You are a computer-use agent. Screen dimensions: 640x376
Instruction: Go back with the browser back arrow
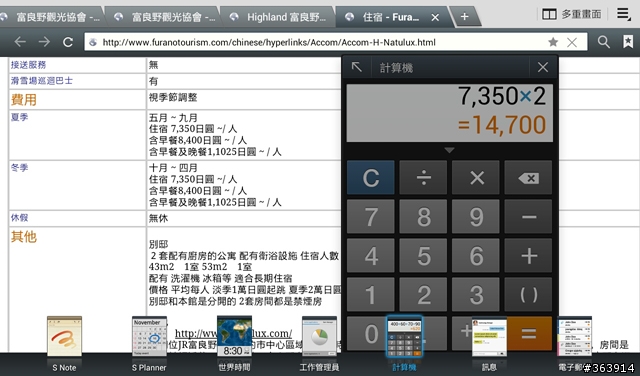20,42
